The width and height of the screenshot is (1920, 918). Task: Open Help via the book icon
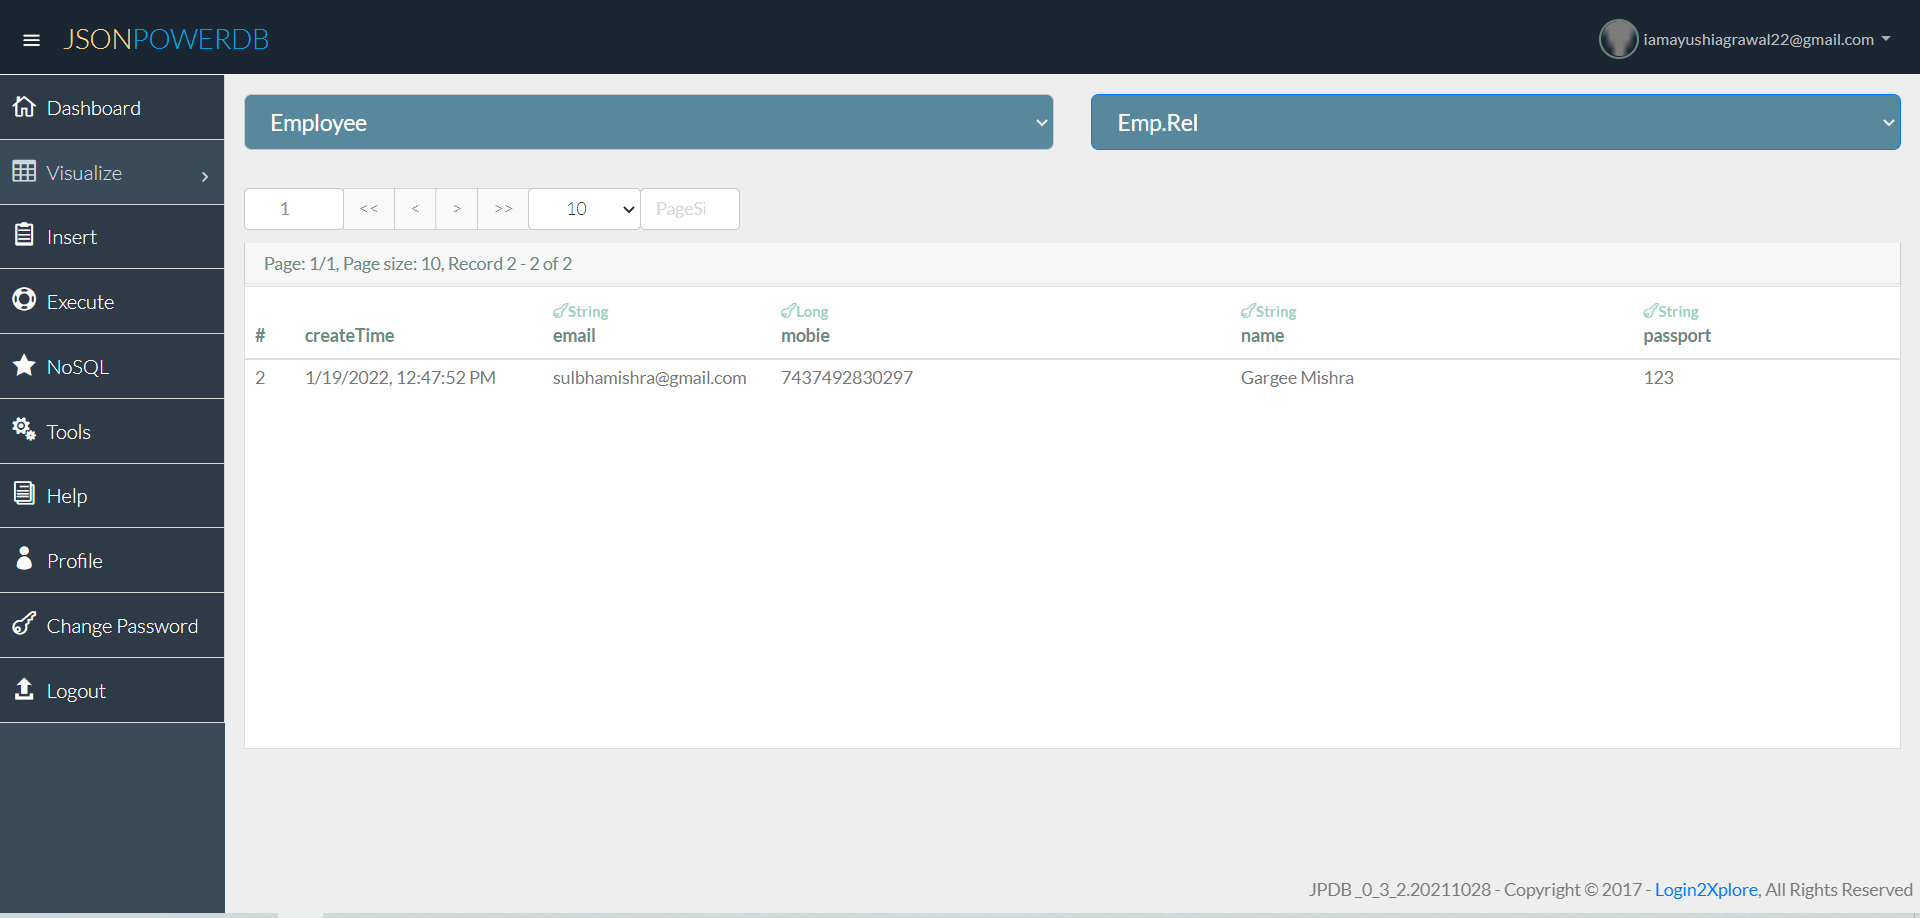point(24,495)
